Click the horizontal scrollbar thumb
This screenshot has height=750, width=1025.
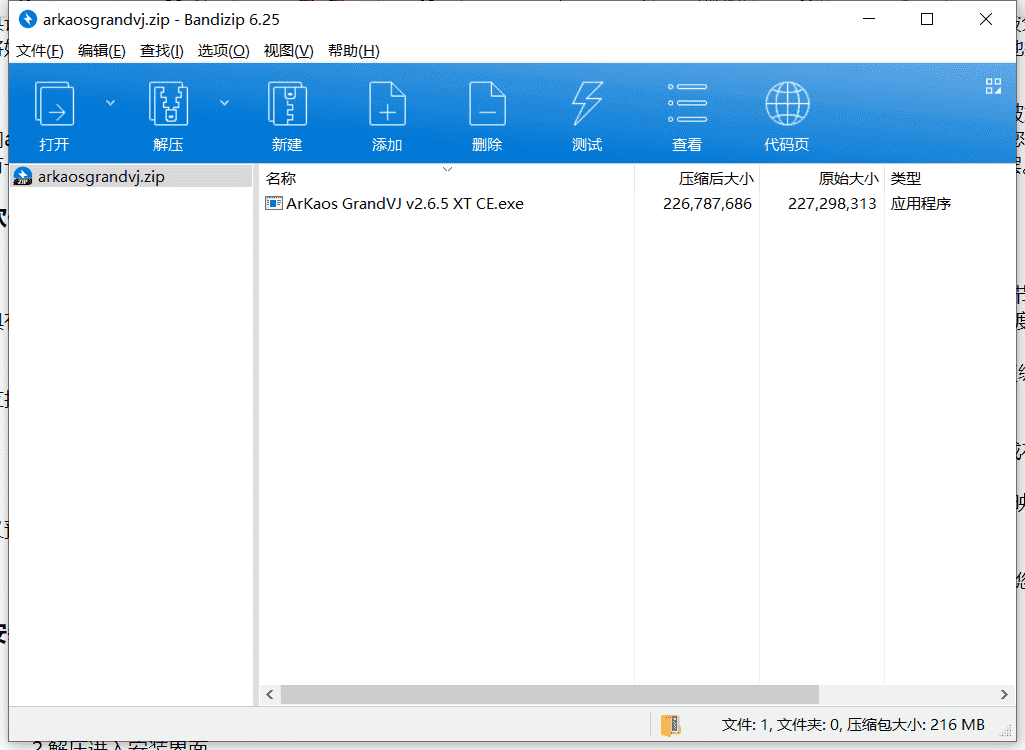click(550, 694)
